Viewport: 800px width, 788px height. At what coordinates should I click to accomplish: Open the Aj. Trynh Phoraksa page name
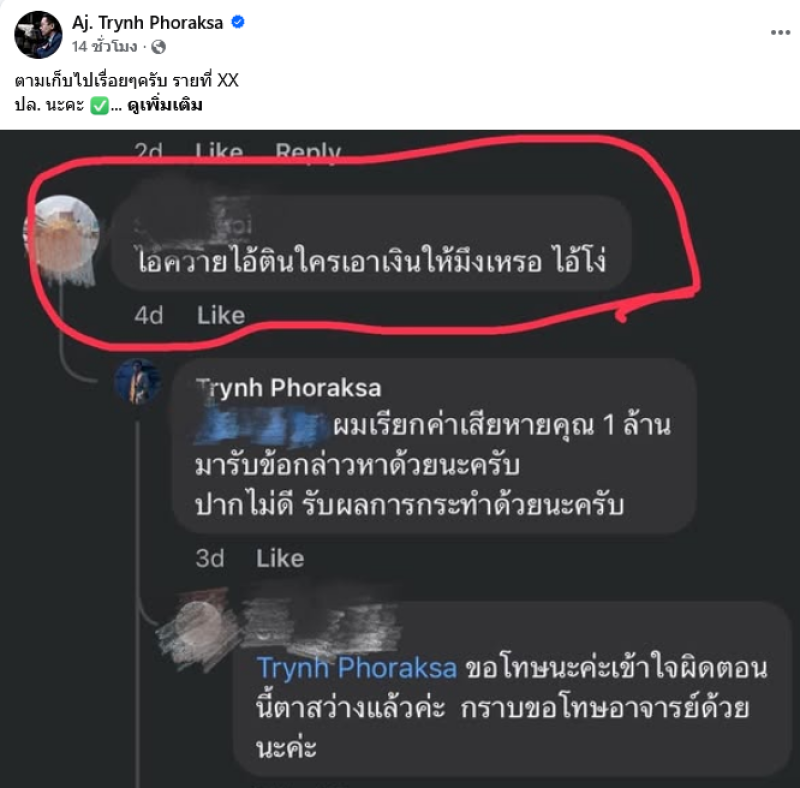pos(147,22)
